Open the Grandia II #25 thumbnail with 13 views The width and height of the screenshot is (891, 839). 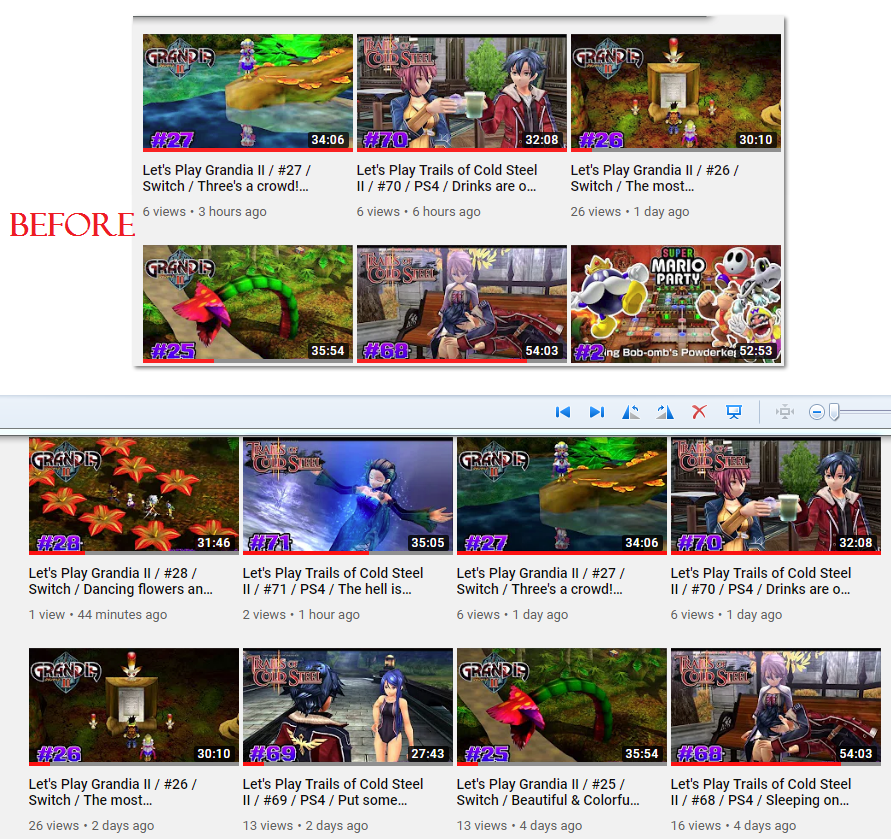click(561, 707)
